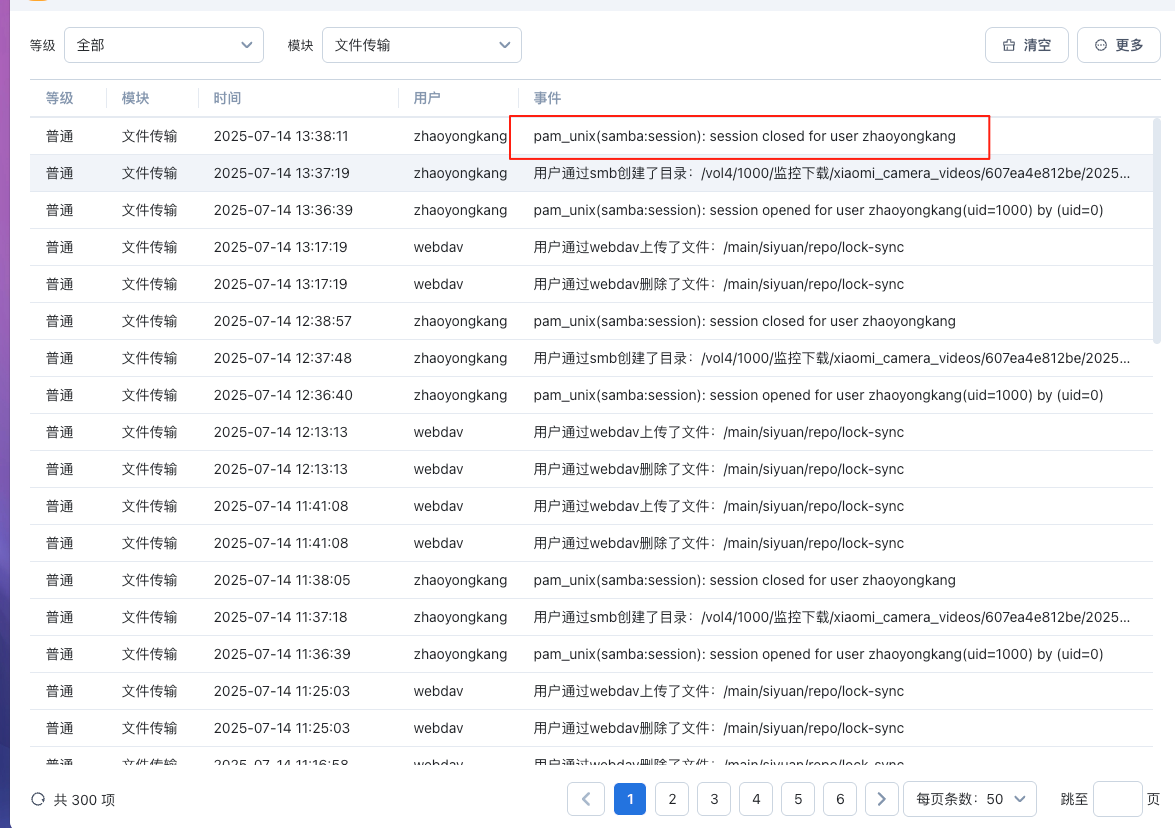
Task: Click the webdav 上传了文件 event at 12:13:13
Action: [x=719, y=432]
